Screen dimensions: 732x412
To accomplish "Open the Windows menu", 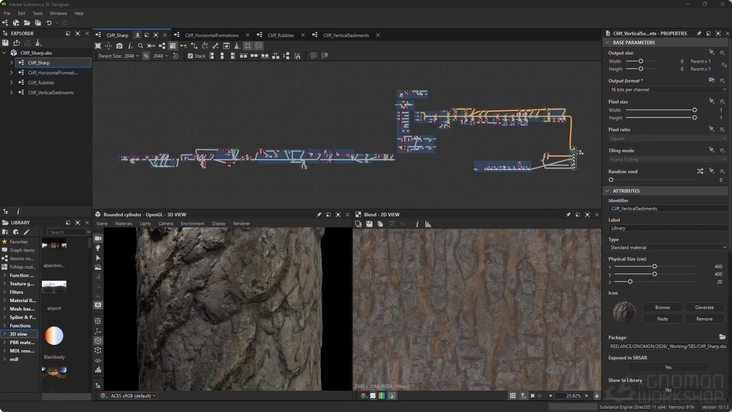I will click(58, 14).
